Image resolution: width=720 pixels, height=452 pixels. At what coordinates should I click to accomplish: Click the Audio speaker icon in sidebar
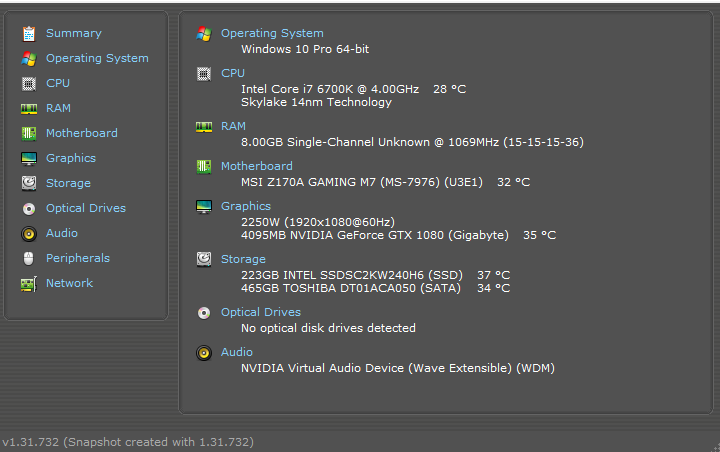pyautogui.click(x=28, y=234)
